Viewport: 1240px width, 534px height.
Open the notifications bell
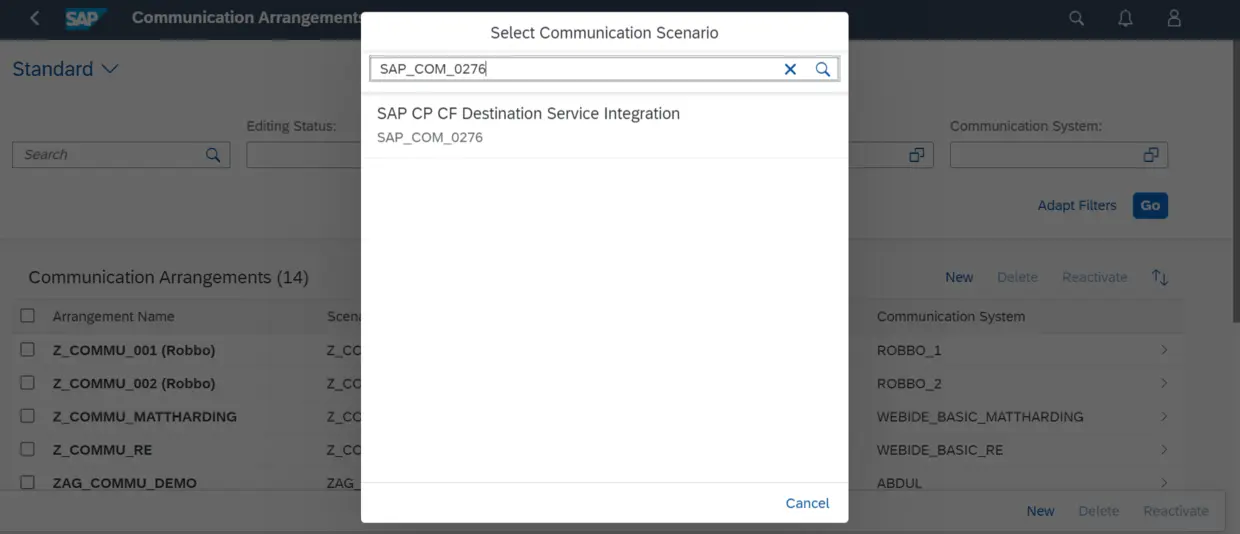click(x=1126, y=18)
